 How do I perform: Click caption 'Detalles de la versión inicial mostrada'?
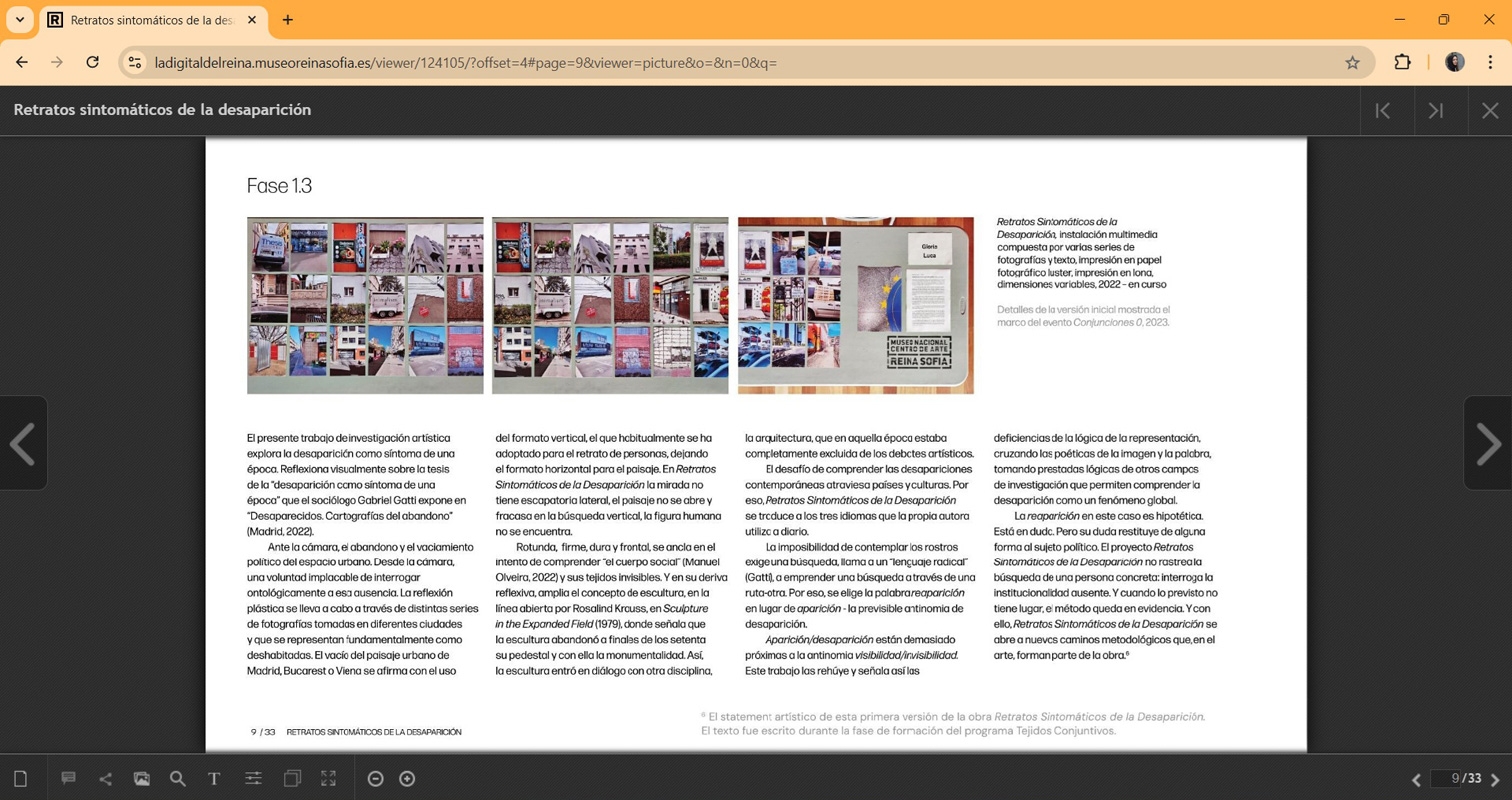[x=1083, y=310]
